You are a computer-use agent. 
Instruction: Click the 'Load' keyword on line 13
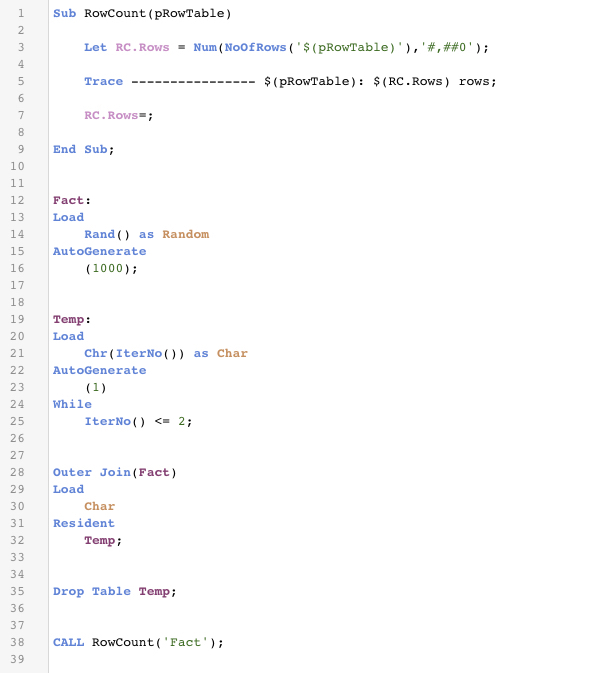[x=68, y=217]
